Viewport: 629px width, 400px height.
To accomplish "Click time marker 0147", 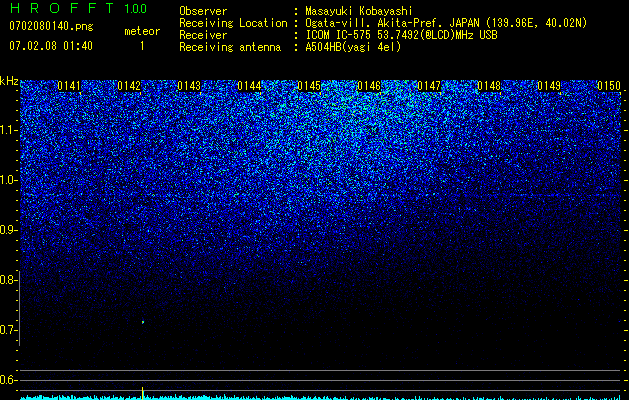I will [x=429, y=86].
